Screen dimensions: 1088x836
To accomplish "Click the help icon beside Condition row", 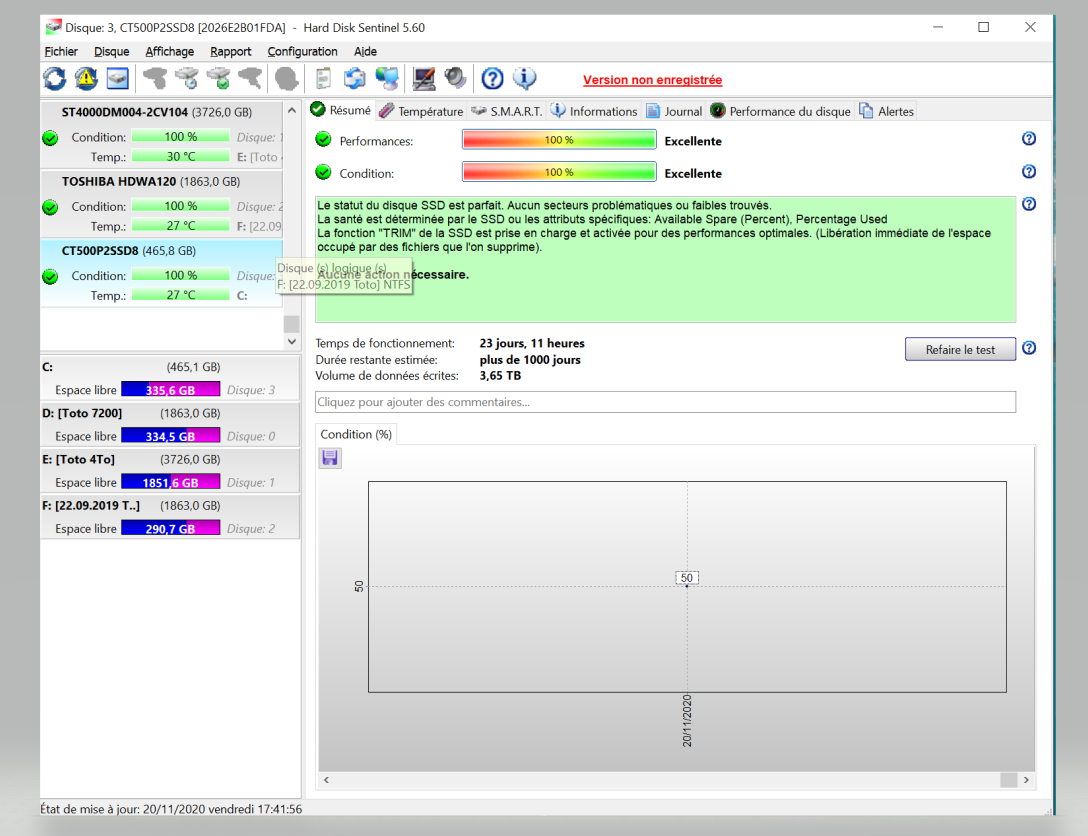I will tap(1029, 171).
